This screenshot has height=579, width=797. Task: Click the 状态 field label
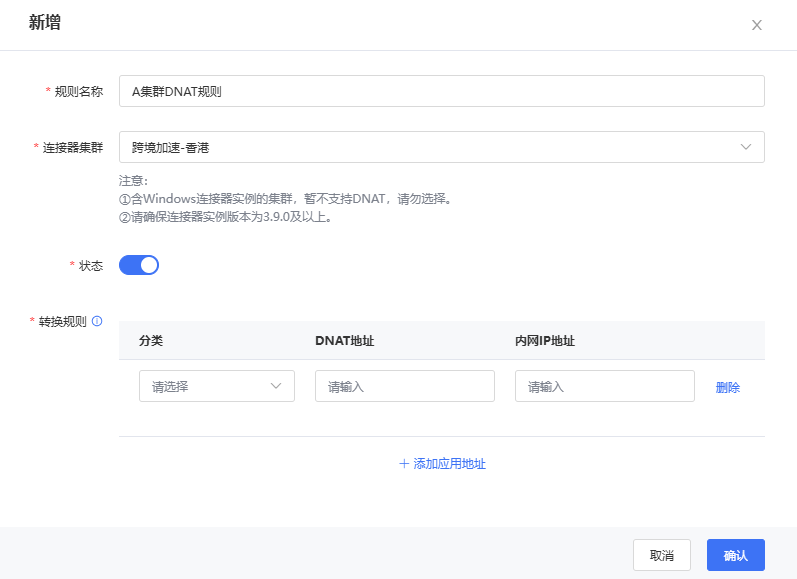[x=90, y=265]
